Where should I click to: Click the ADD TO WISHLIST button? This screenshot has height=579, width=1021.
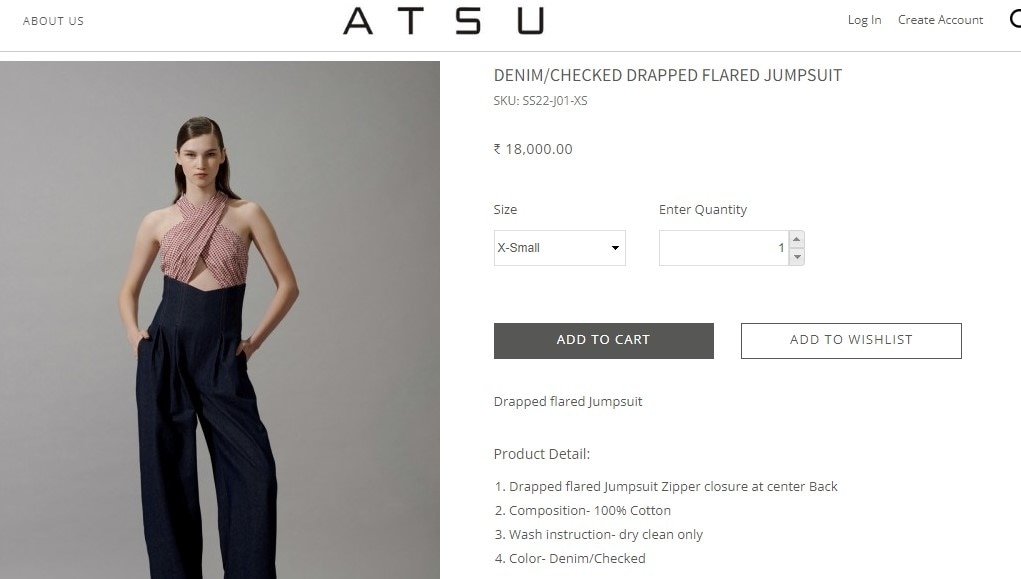tap(851, 341)
